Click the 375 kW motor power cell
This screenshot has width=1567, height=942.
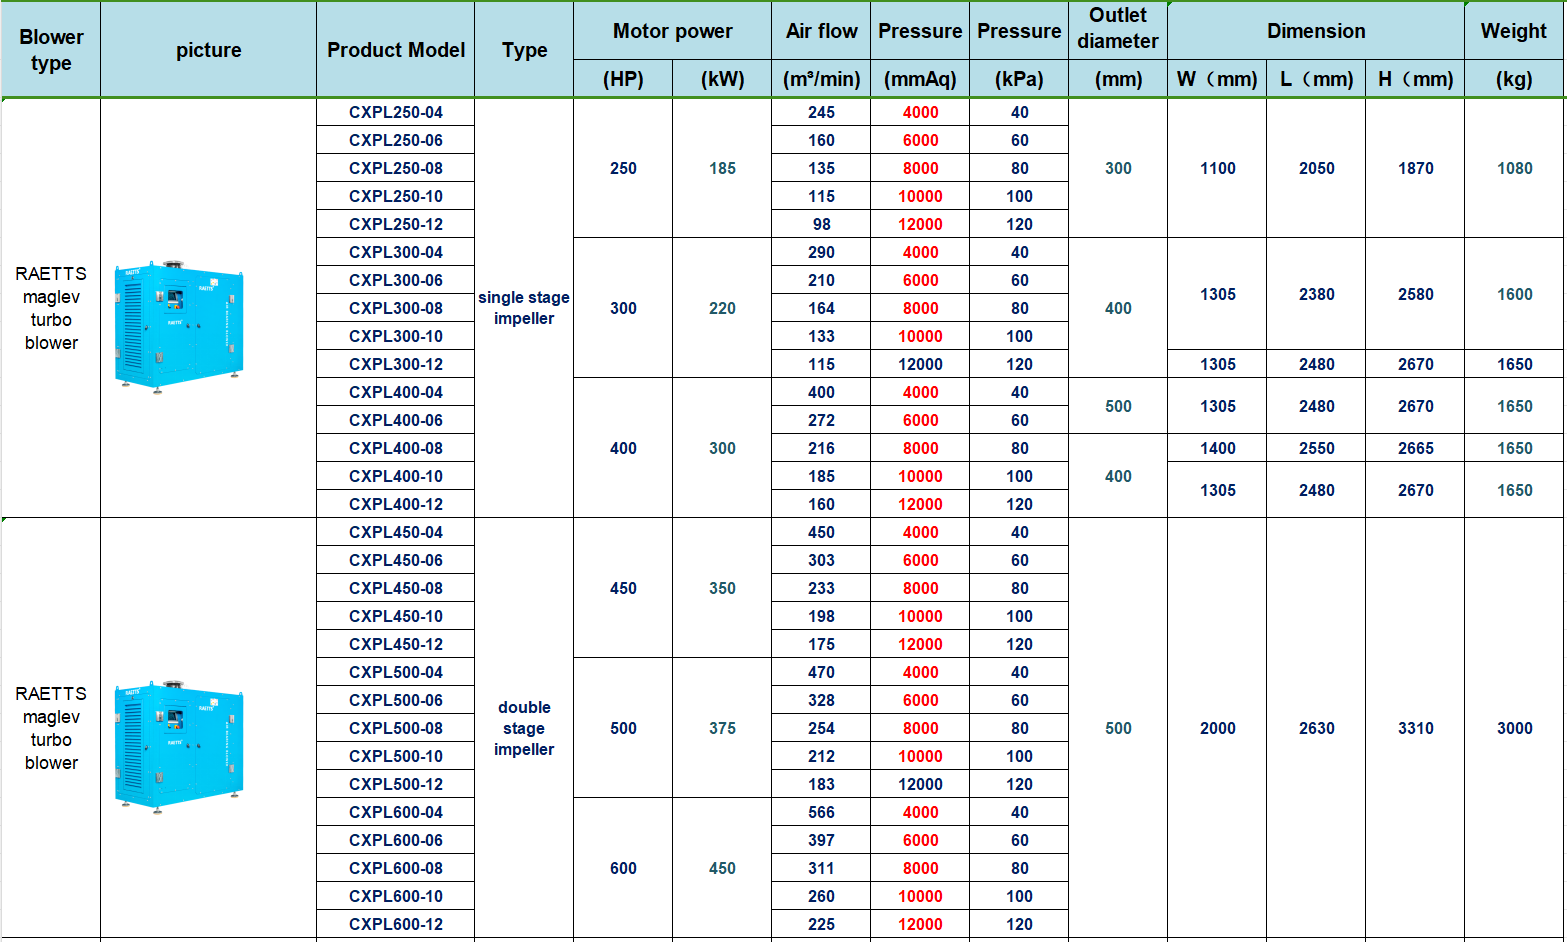[x=722, y=728]
